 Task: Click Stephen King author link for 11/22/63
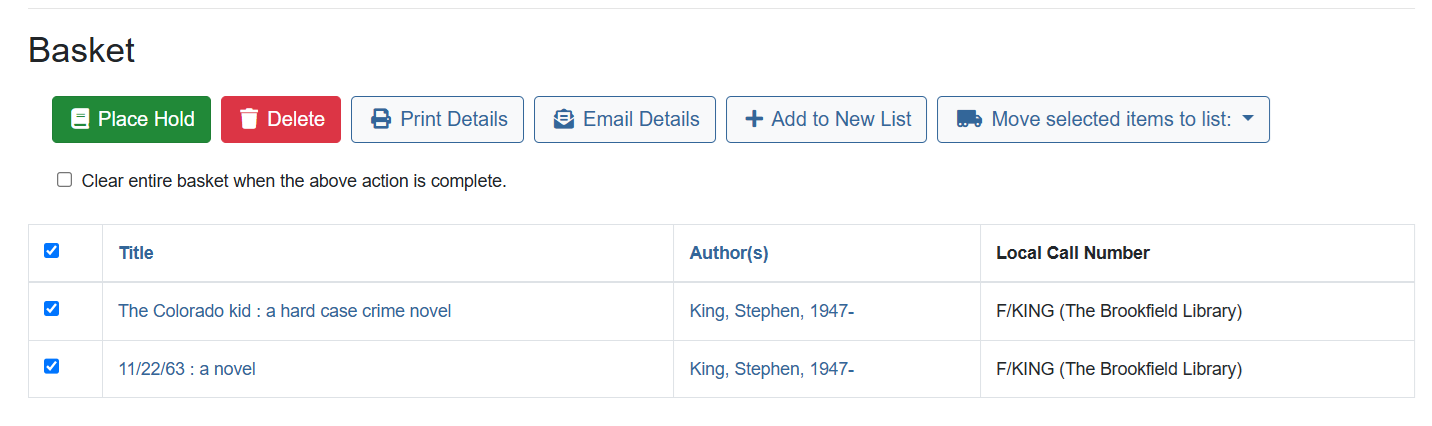click(771, 369)
